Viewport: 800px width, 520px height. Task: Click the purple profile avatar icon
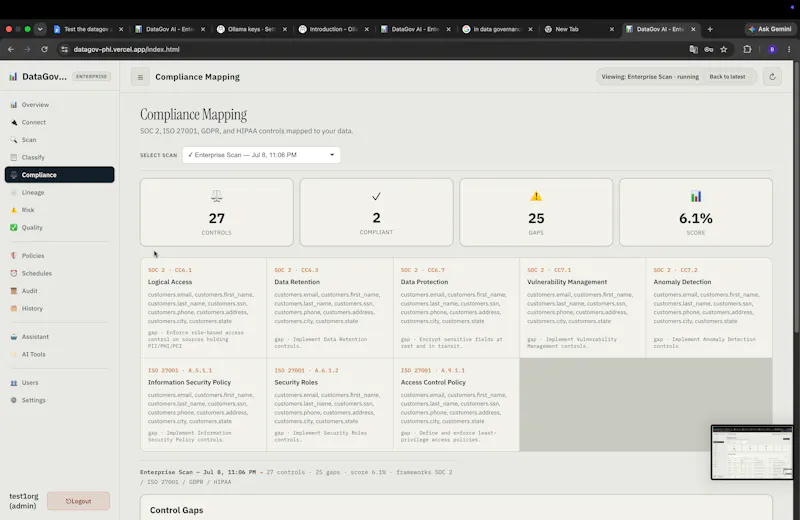[x=772, y=49]
